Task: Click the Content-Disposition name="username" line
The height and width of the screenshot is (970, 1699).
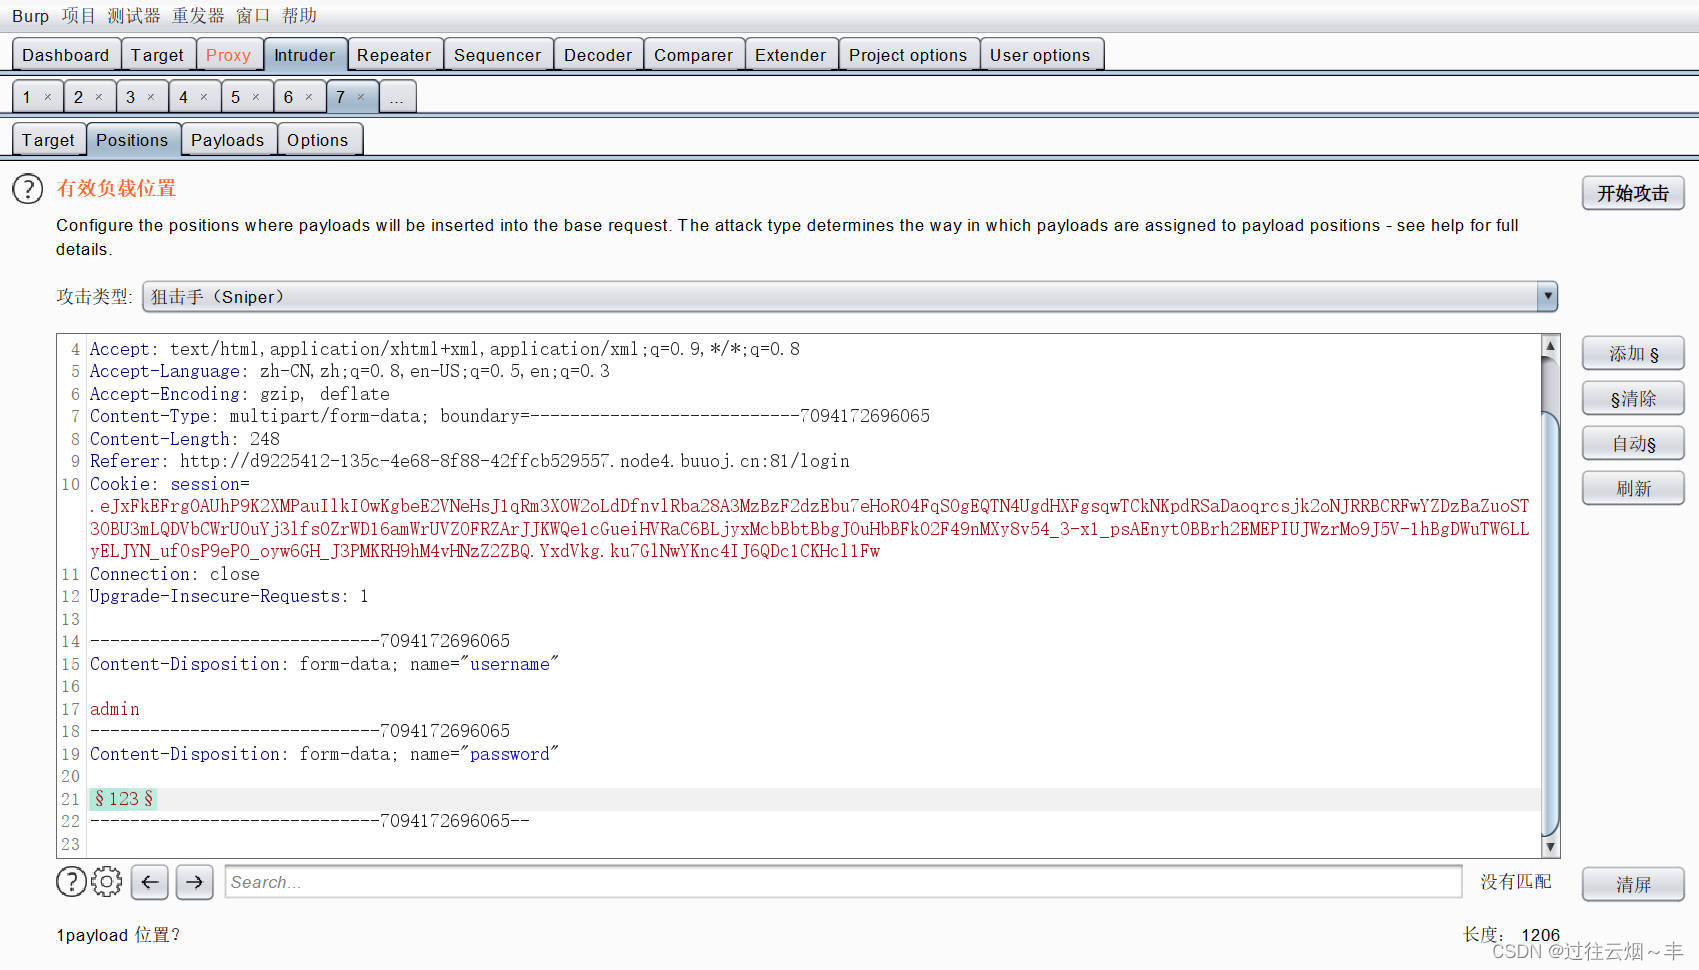Action: pyautogui.click(x=324, y=664)
